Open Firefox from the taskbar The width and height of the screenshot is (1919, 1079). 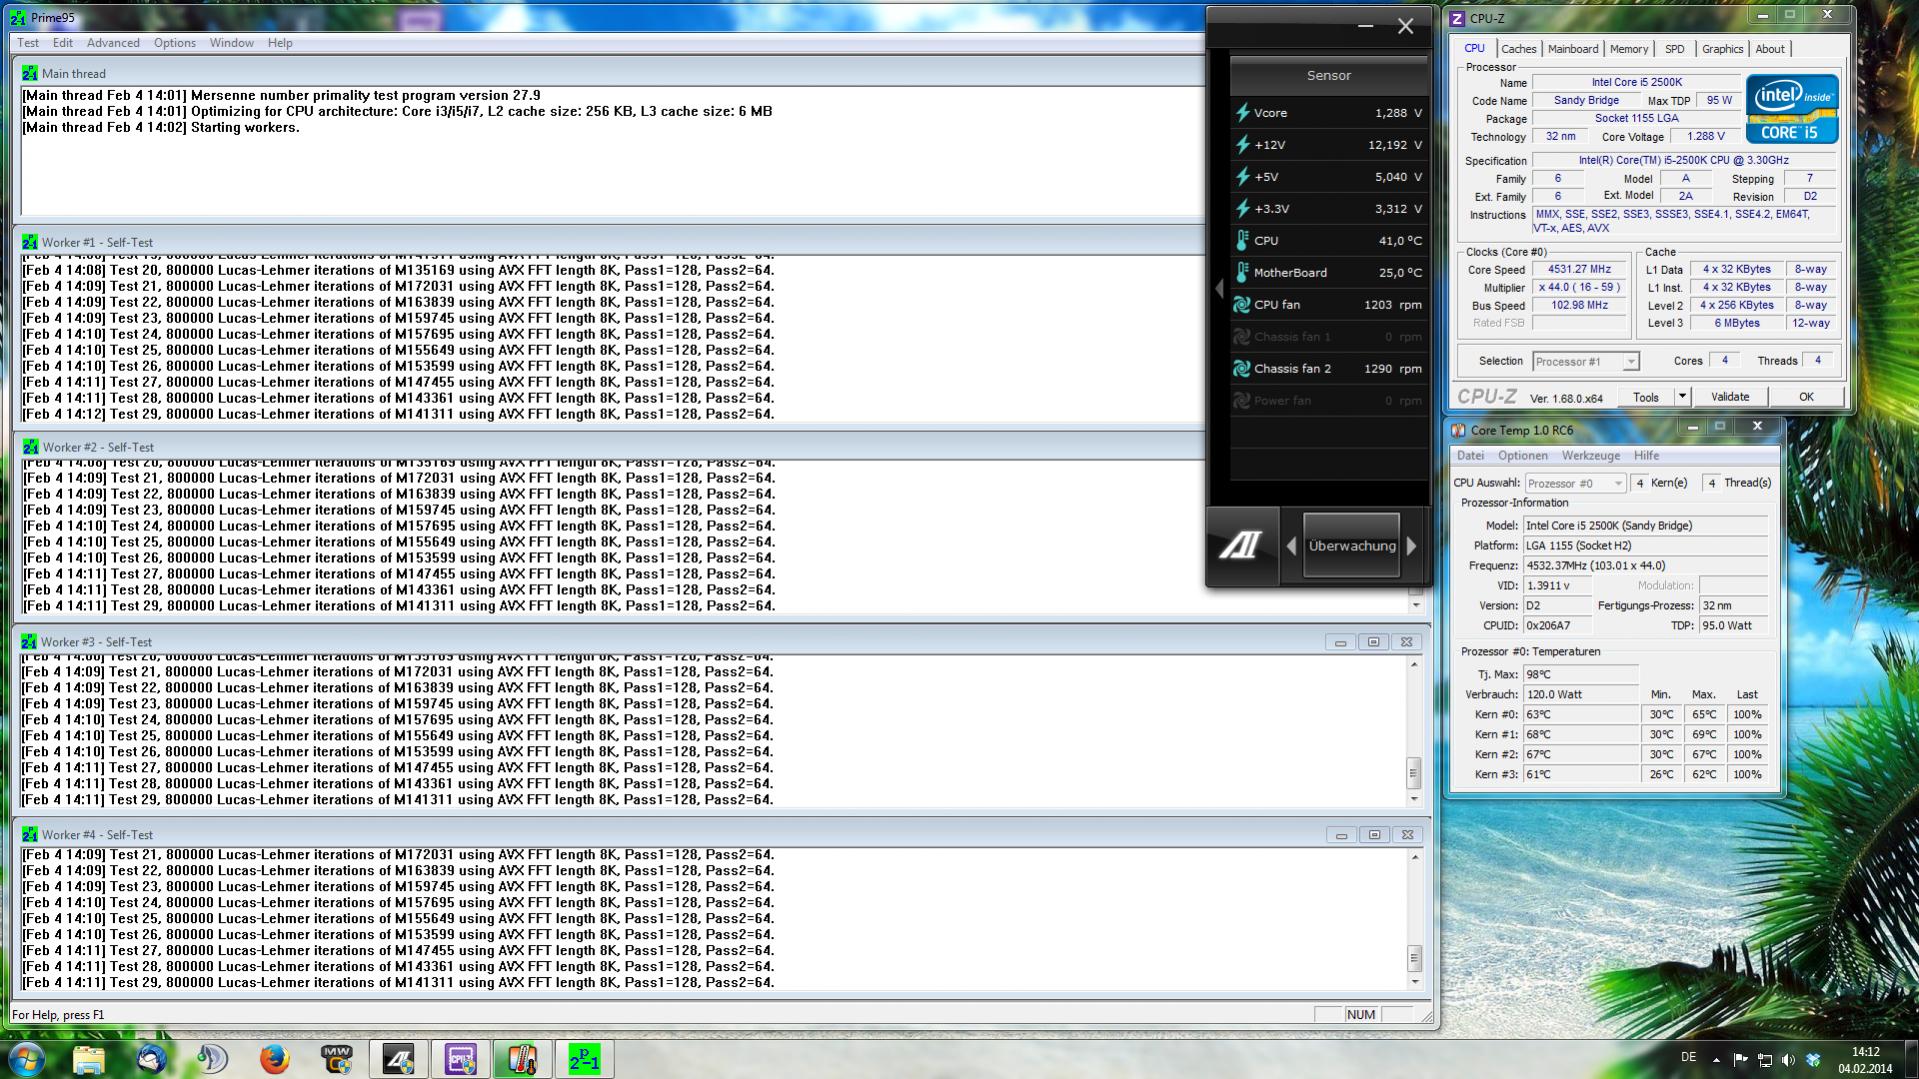[274, 1059]
